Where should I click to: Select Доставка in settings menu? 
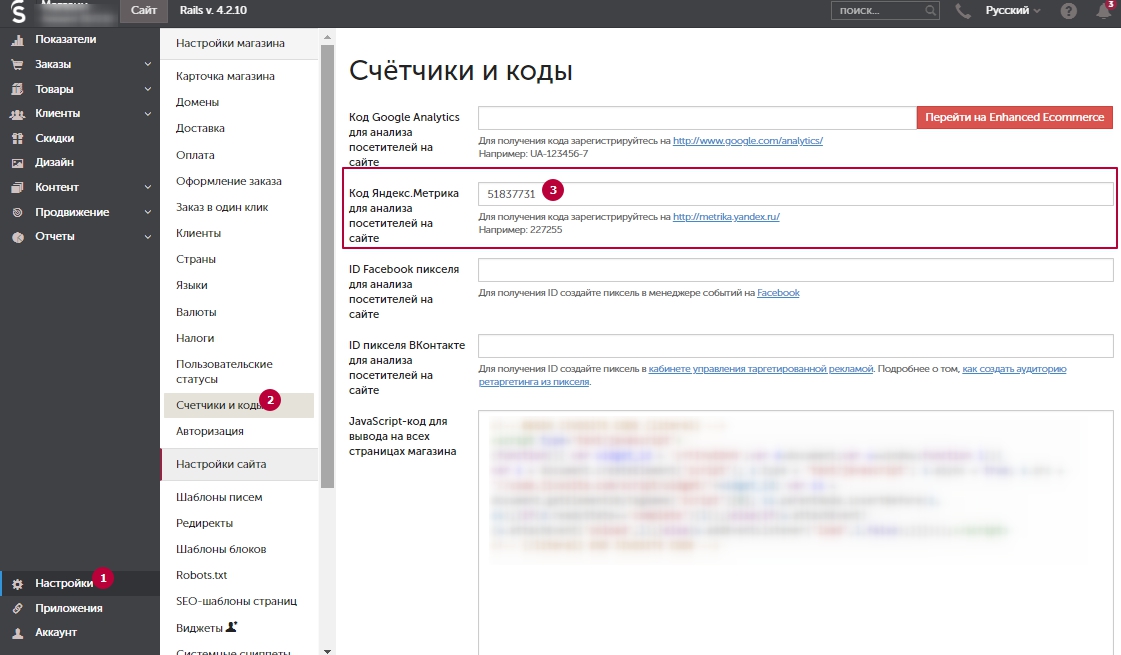pos(200,128)
